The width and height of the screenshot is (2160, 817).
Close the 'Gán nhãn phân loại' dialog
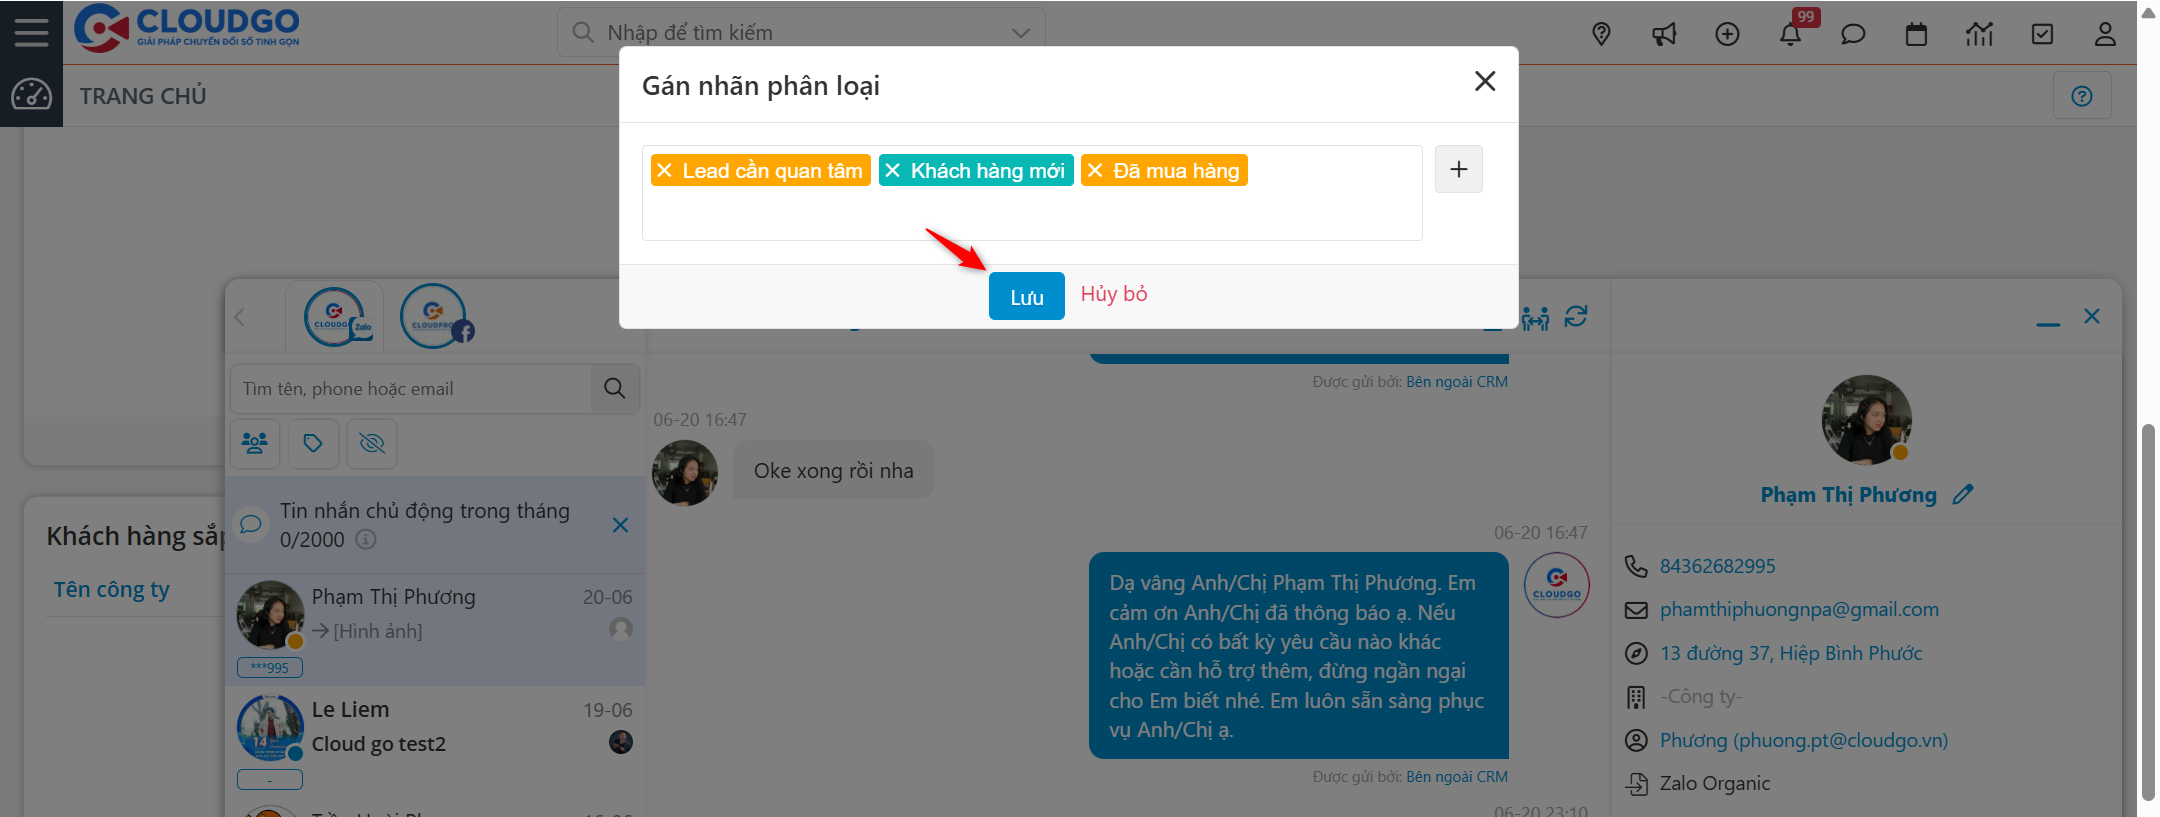1485,81
